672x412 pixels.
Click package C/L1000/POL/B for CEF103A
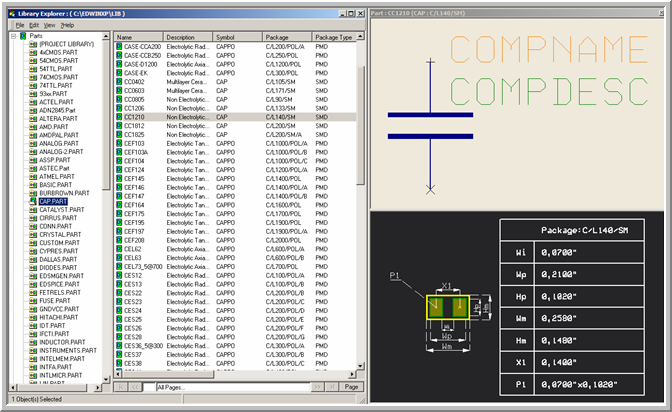coord(286,152)
